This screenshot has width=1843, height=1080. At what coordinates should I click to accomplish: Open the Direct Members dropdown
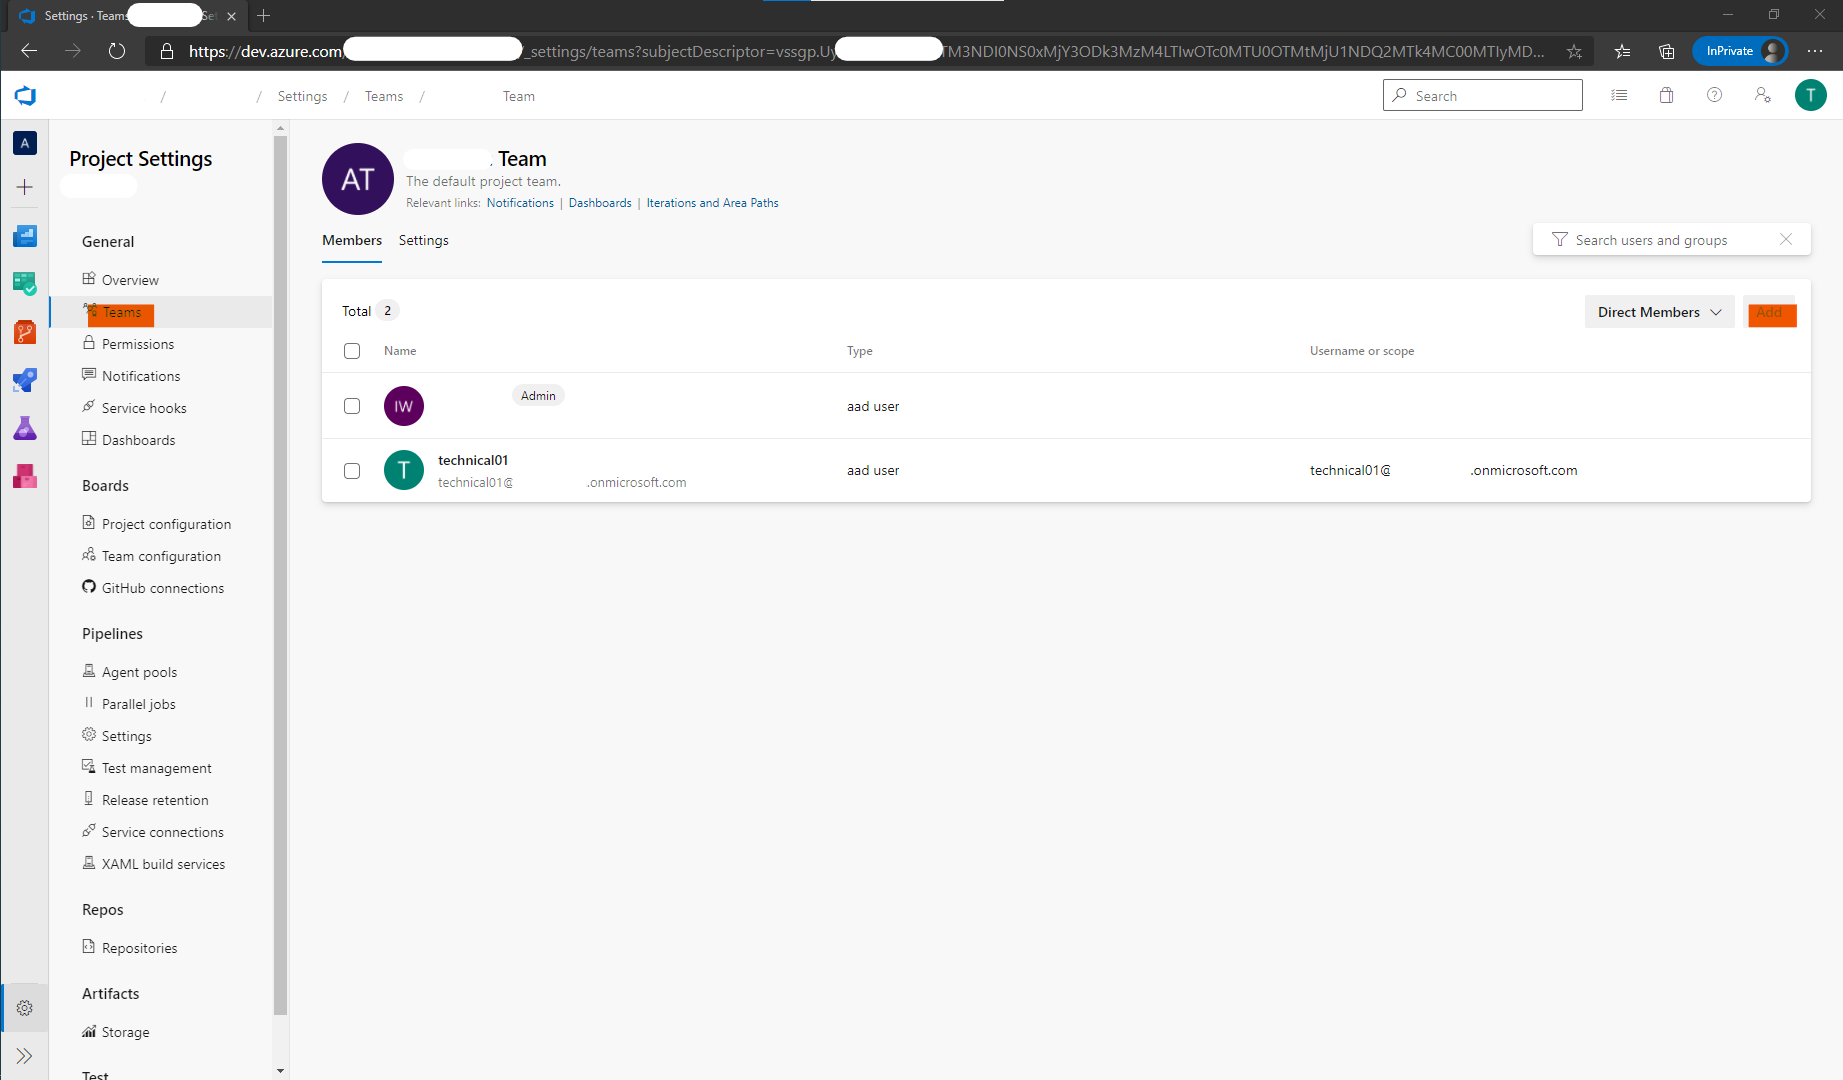(x=1660, y=312)
